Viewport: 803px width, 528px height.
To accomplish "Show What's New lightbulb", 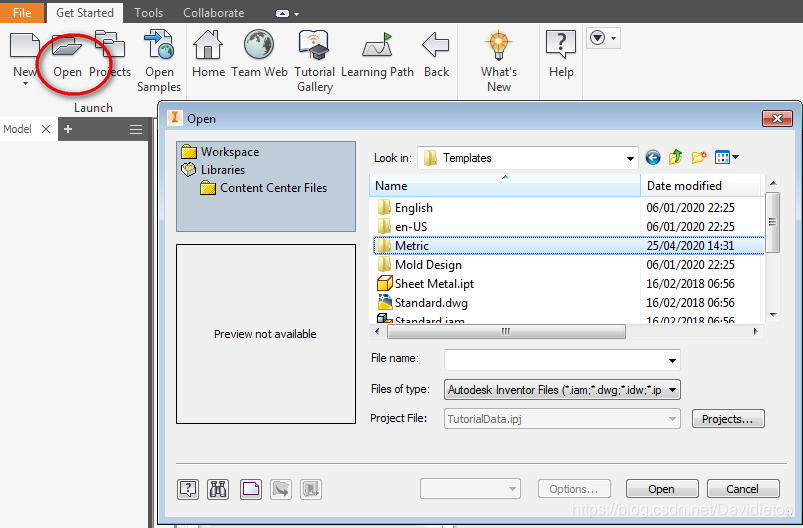I will [x=499, y=45].
